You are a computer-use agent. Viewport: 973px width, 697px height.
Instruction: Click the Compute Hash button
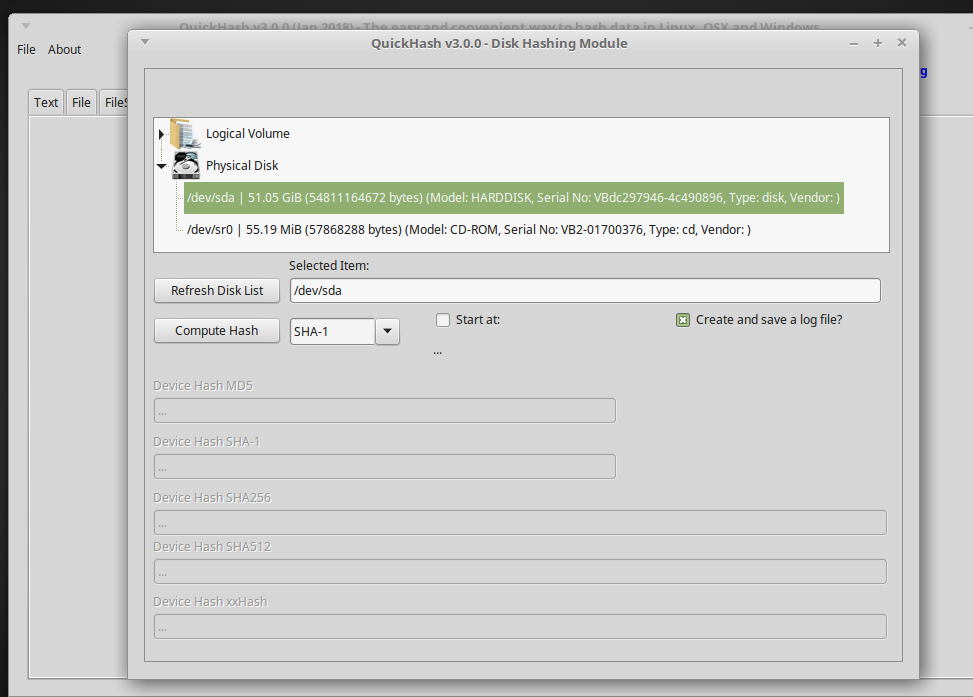pyautogui.click(x=217, y=331)
